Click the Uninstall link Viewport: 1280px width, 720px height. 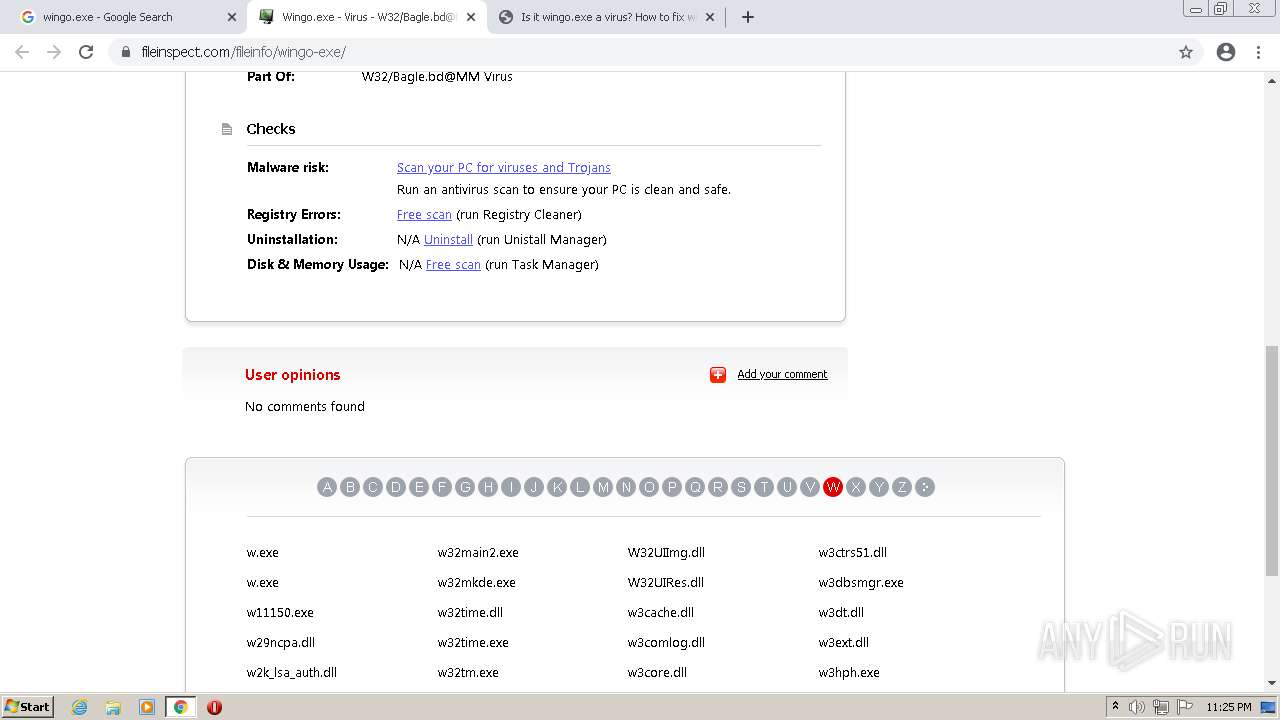coord(448,239)
